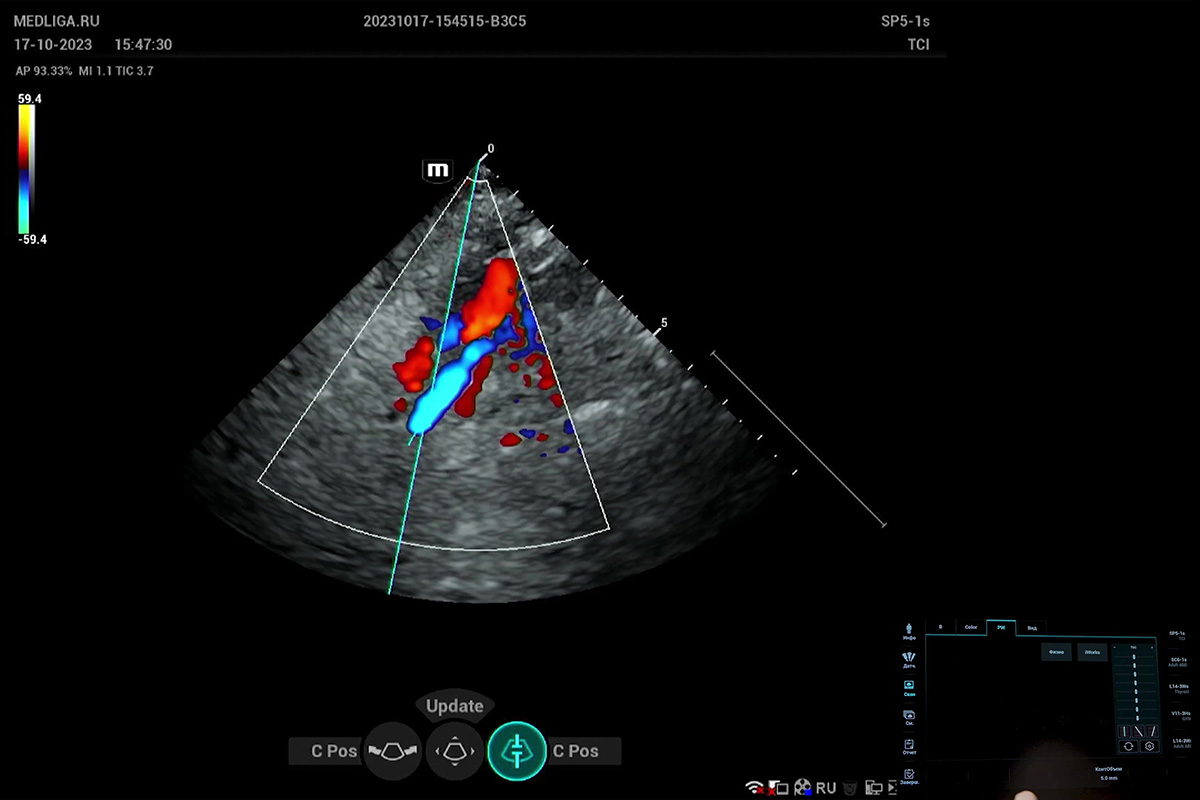Switch to the B mode tab

(940, 628)
